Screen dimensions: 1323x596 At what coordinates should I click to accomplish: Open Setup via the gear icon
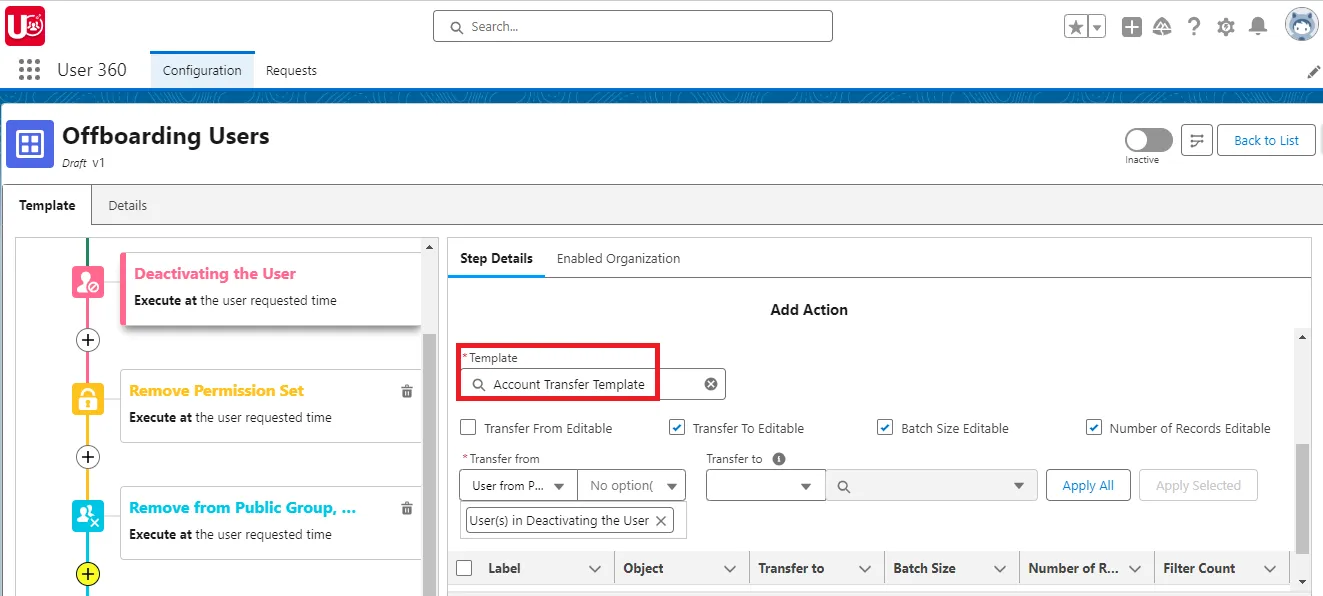[1226, 25]
